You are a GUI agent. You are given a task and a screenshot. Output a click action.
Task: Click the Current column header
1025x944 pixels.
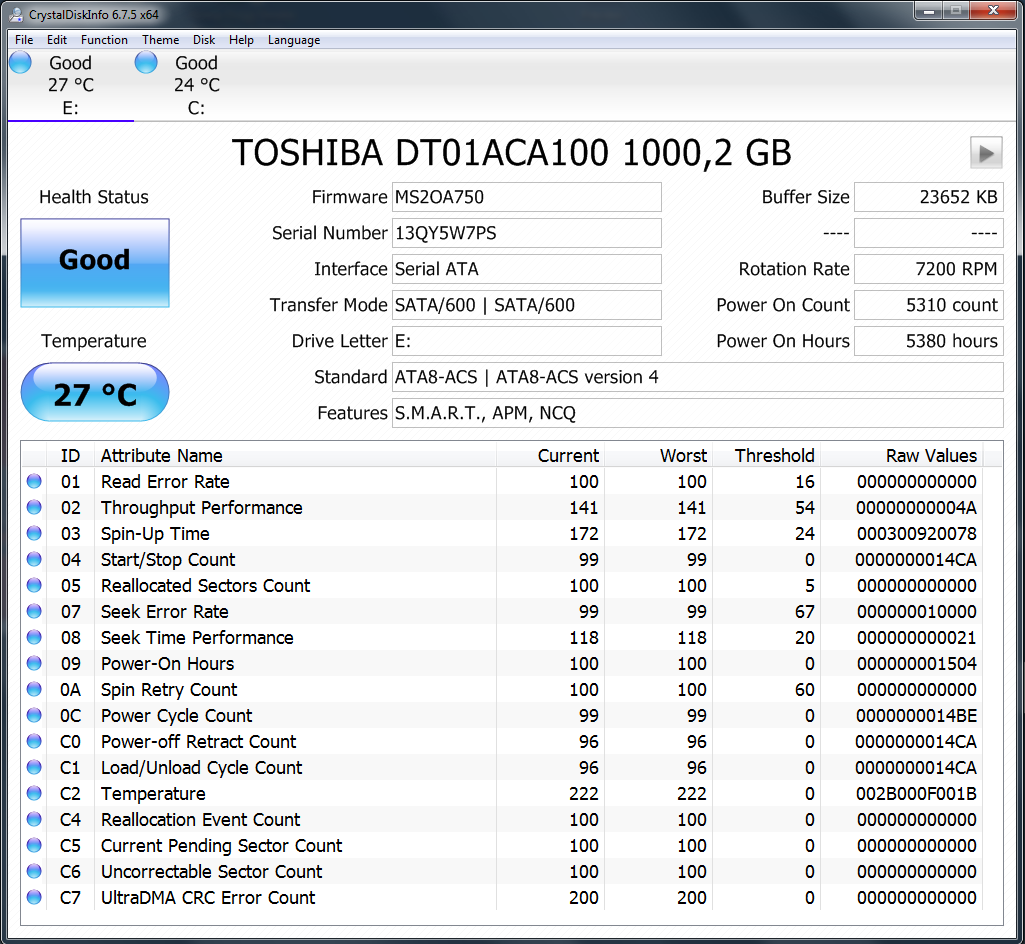pyautogui.click(x=550, y=455)
